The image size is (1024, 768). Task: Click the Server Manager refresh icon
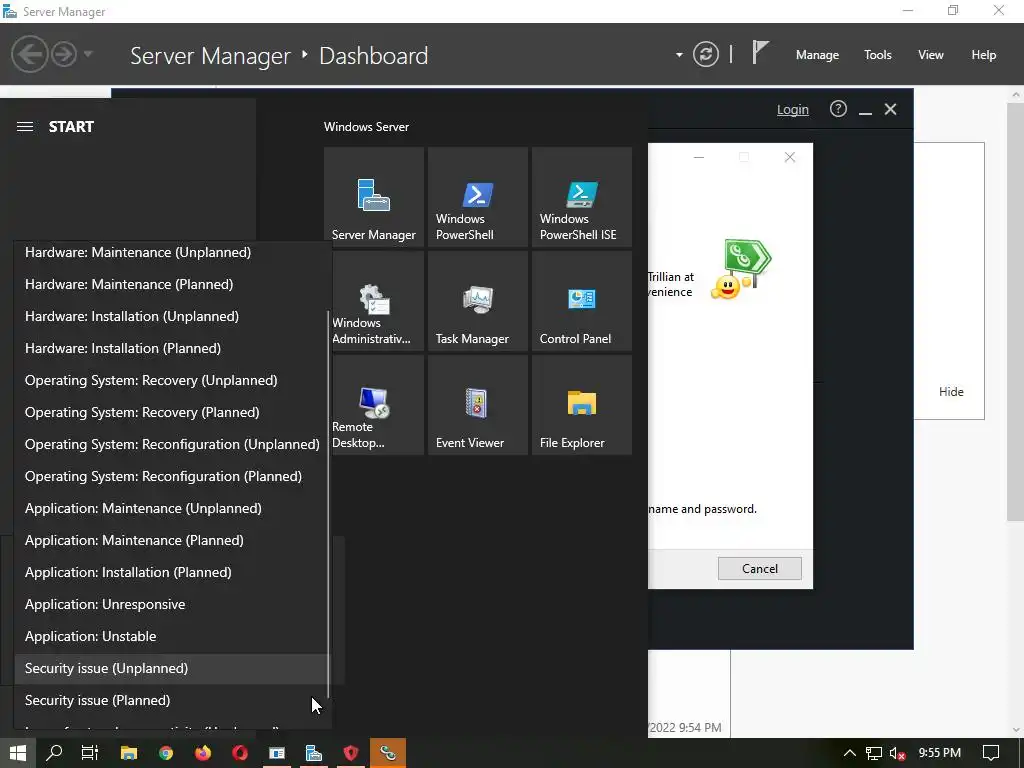pos(706,54)
